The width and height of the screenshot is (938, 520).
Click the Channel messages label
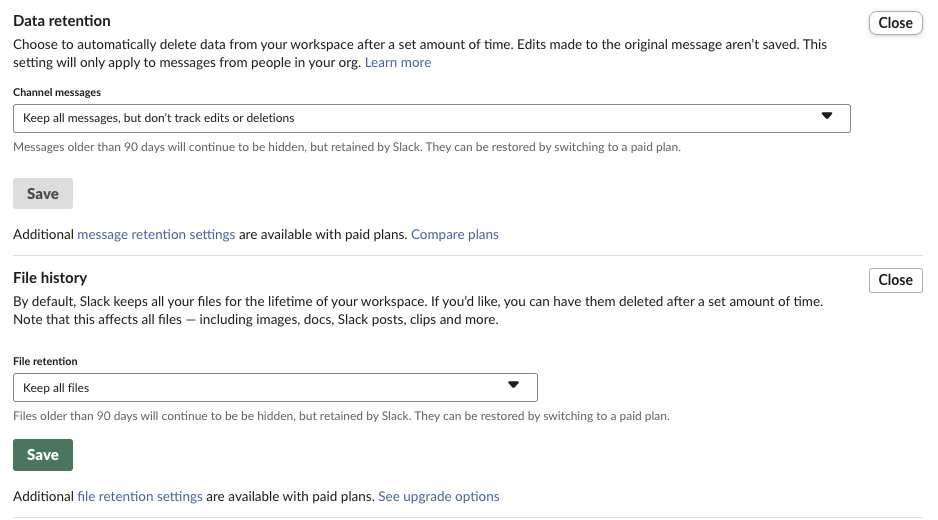coord(57,92)
